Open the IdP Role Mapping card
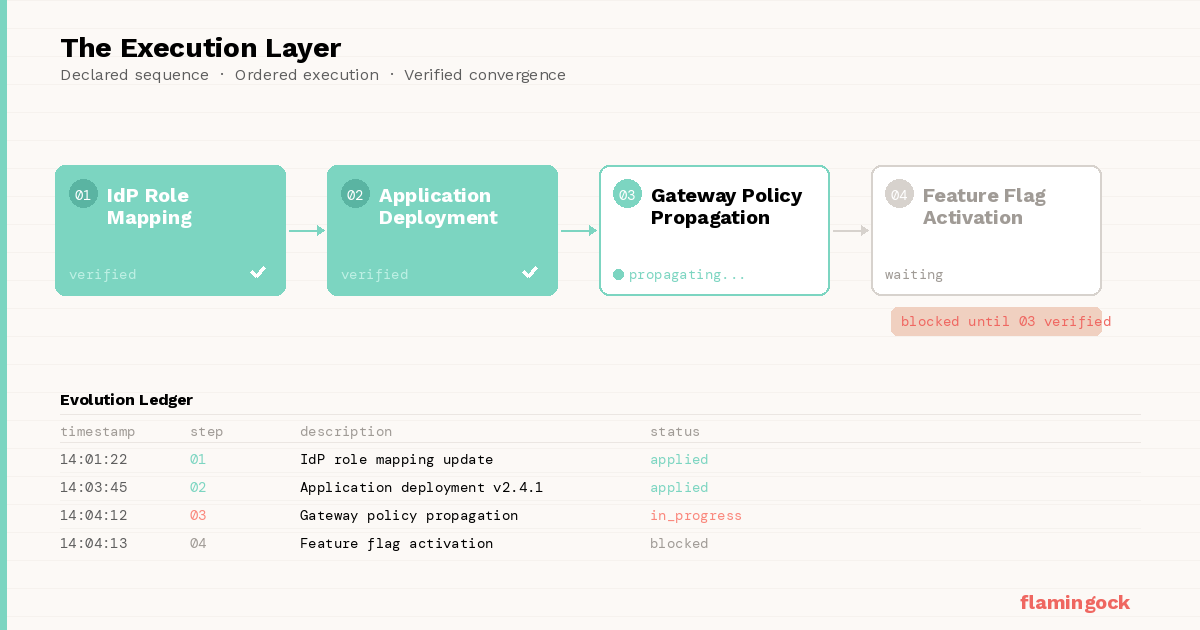This screenshot has width=1200, height=630. [170, 230]
